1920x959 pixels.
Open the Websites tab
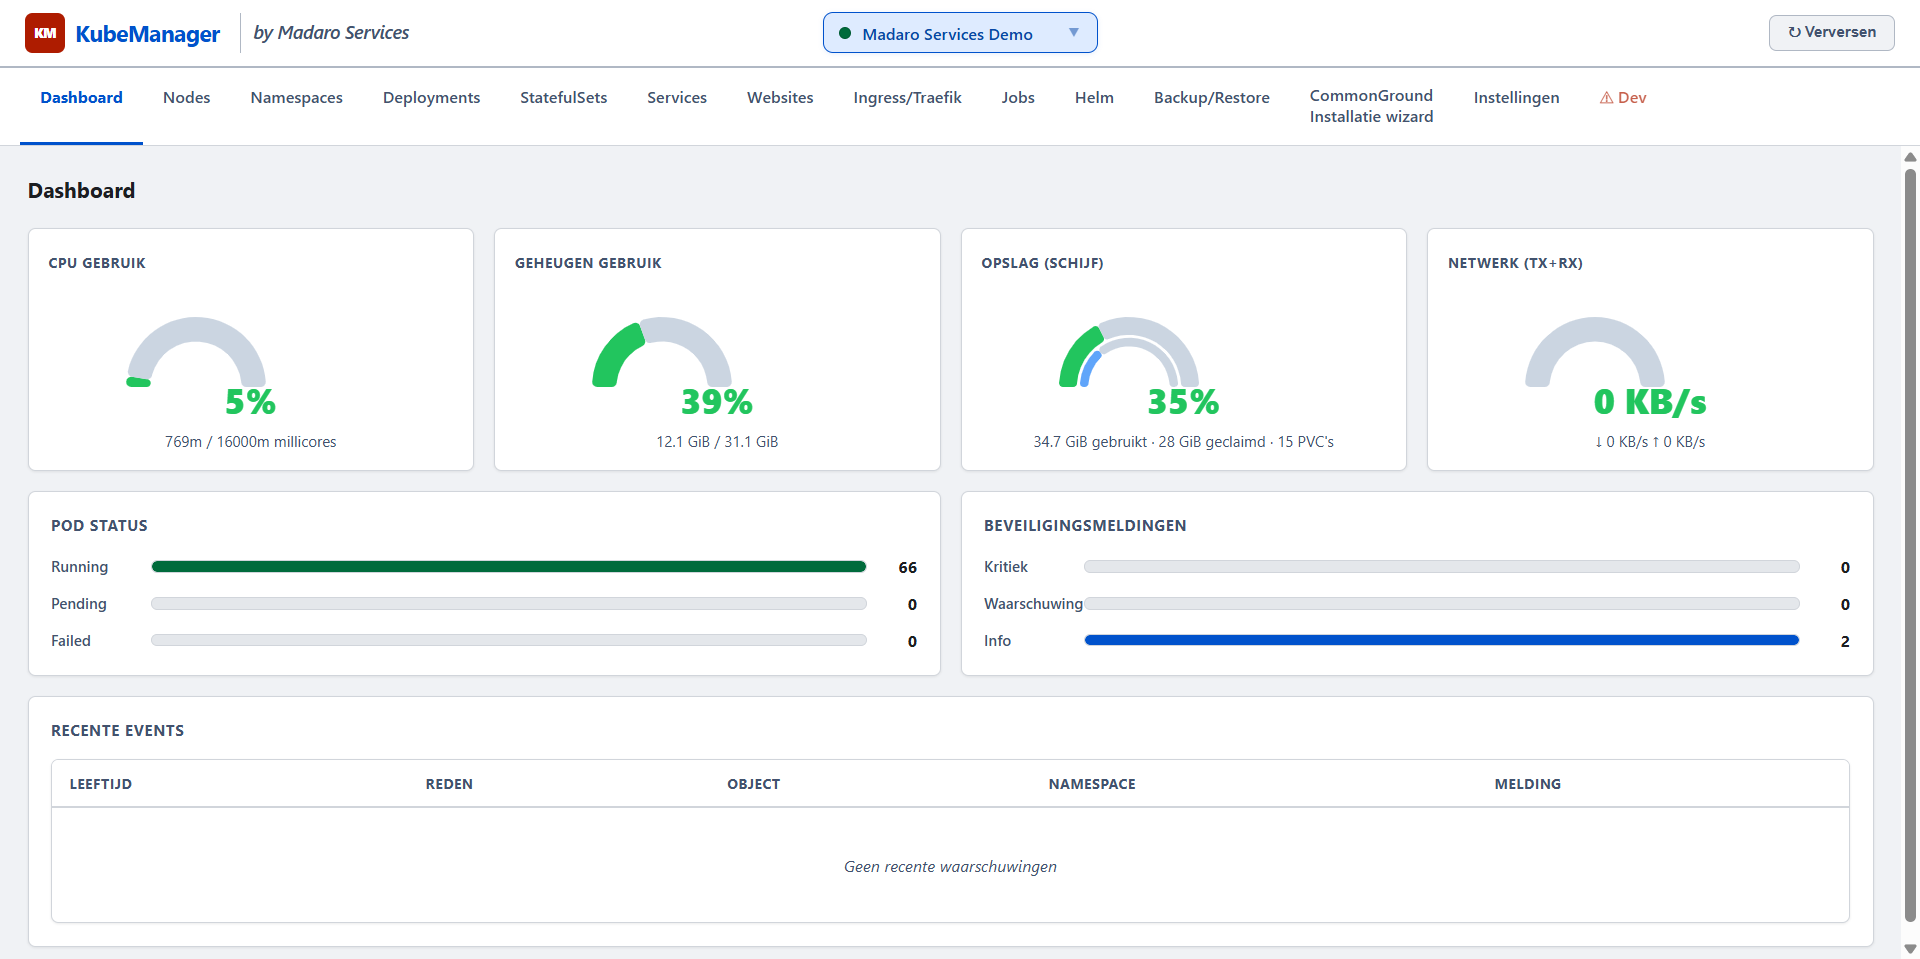coord(780,98)
